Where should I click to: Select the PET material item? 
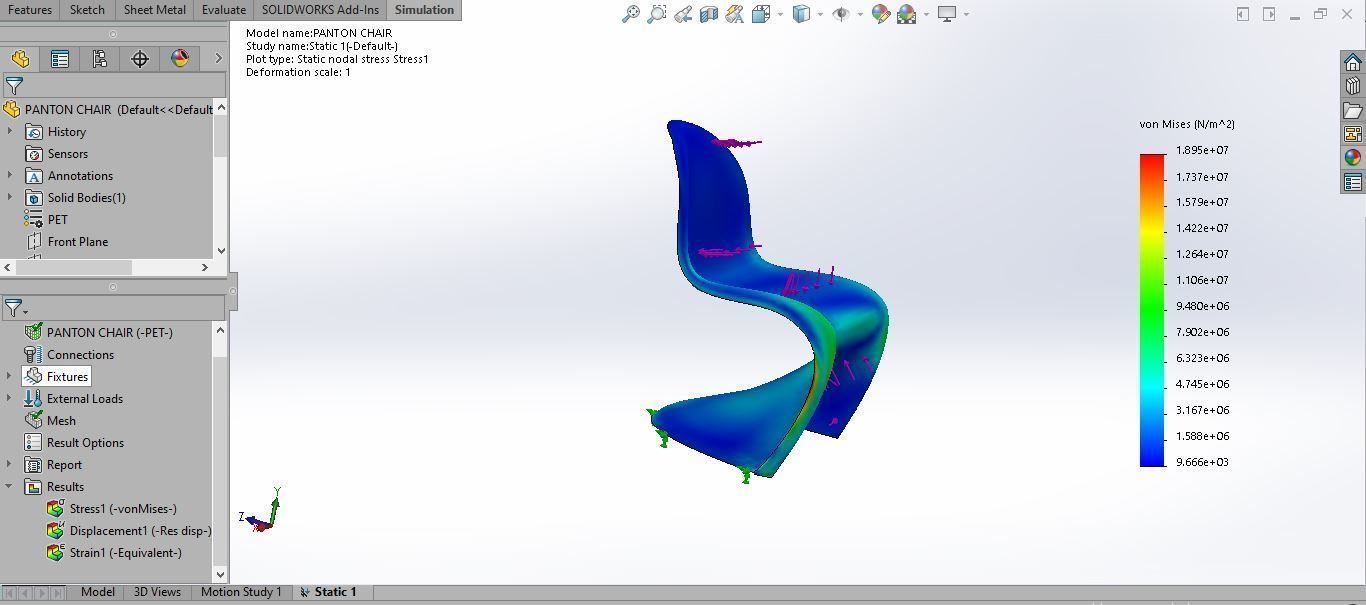pos(46,219)
